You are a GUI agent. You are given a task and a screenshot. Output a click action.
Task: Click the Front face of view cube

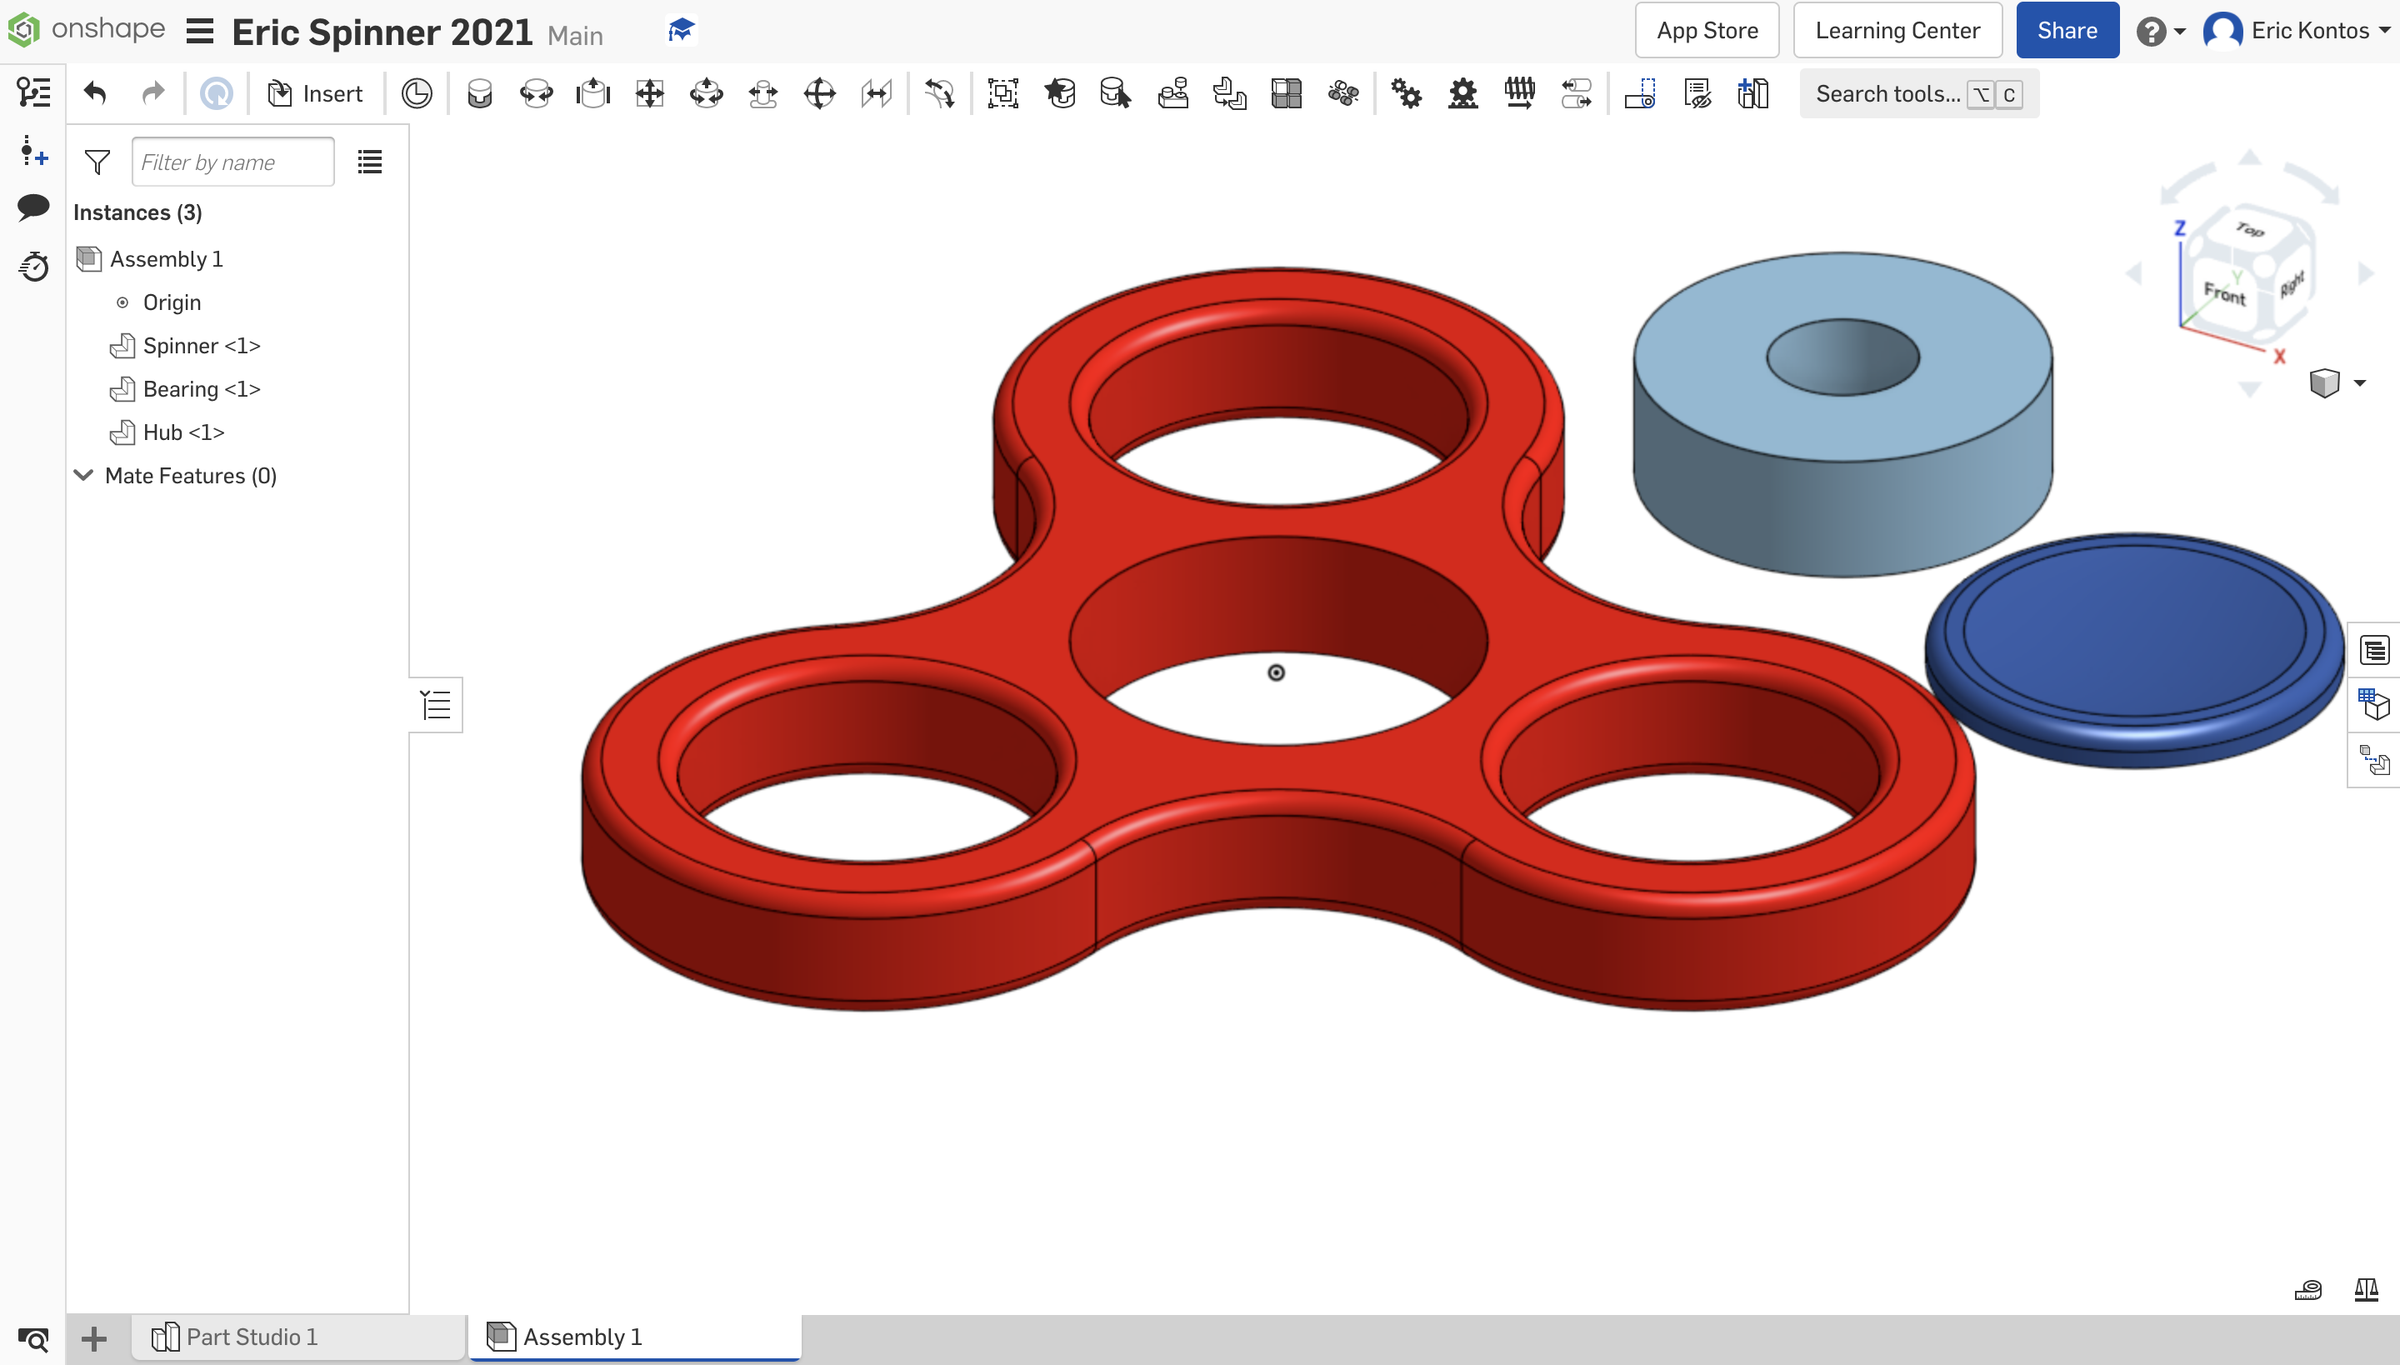2224,293
